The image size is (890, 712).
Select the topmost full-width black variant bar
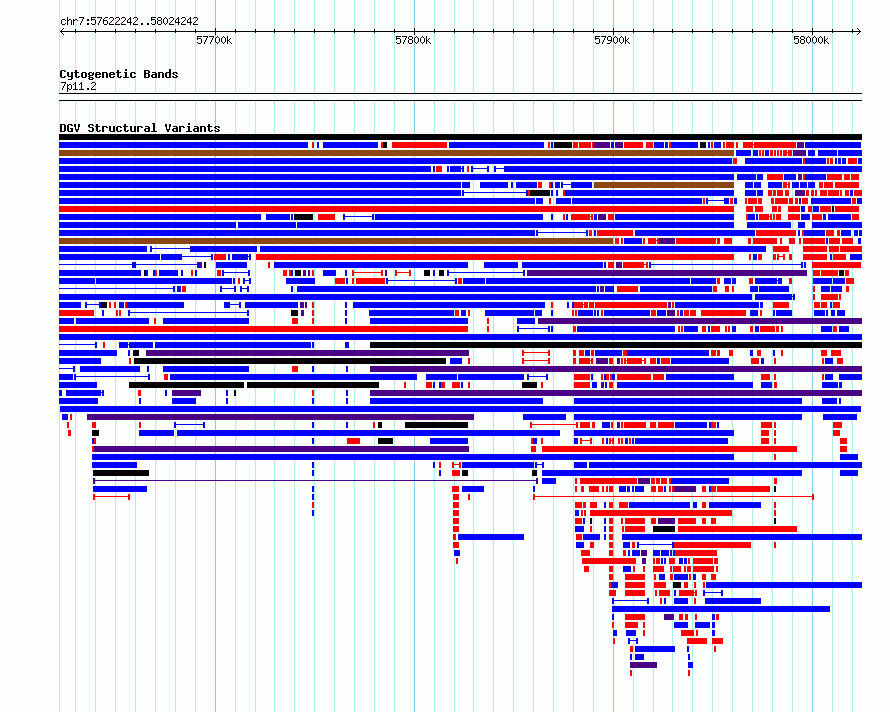[460, 137]
